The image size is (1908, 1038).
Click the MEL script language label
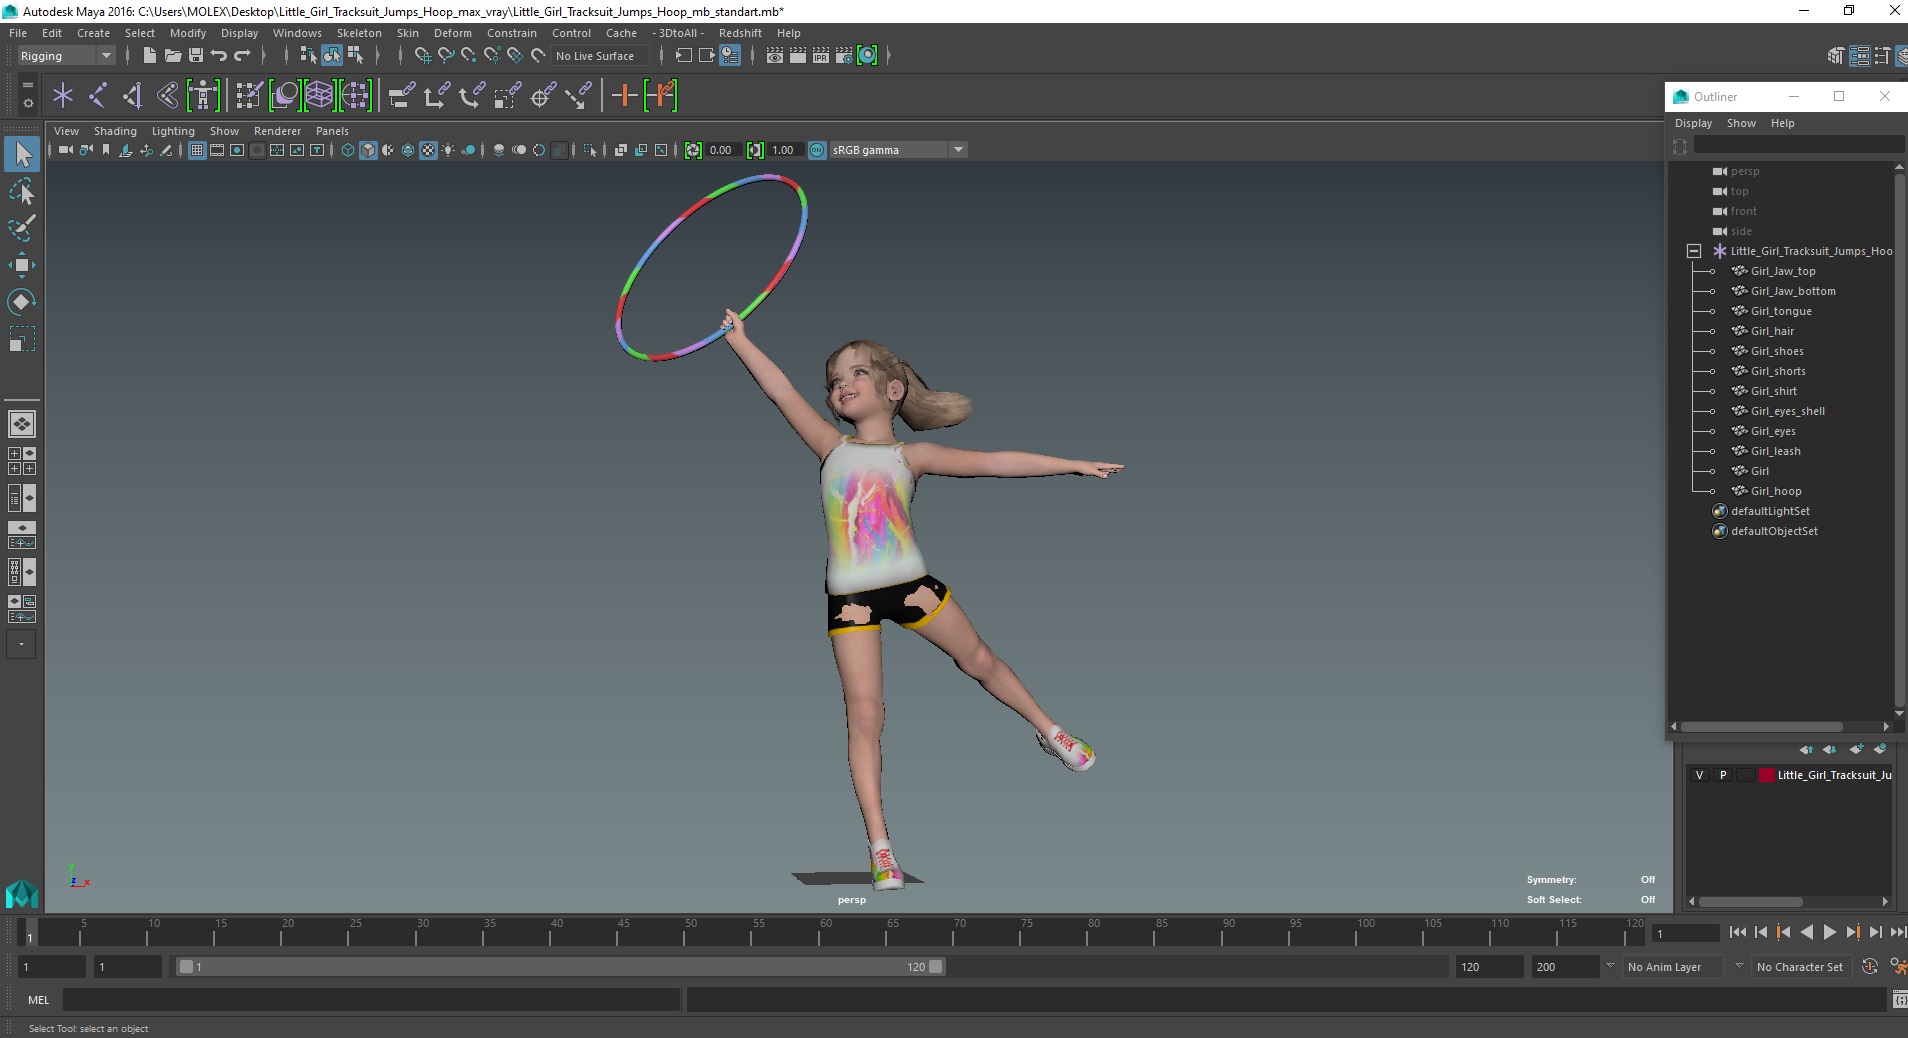(x=38, y=1000)
